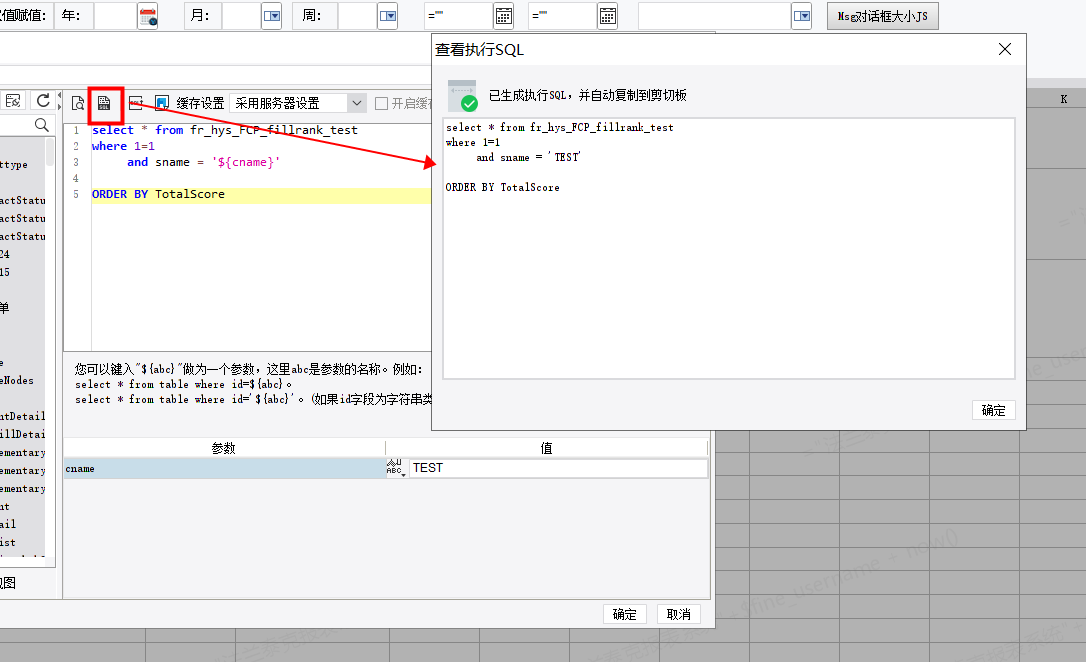The width and height of the screenshot is (1086, 662).
Task: Click 取消 in the dataset query dialog
Action: point(678,614)
